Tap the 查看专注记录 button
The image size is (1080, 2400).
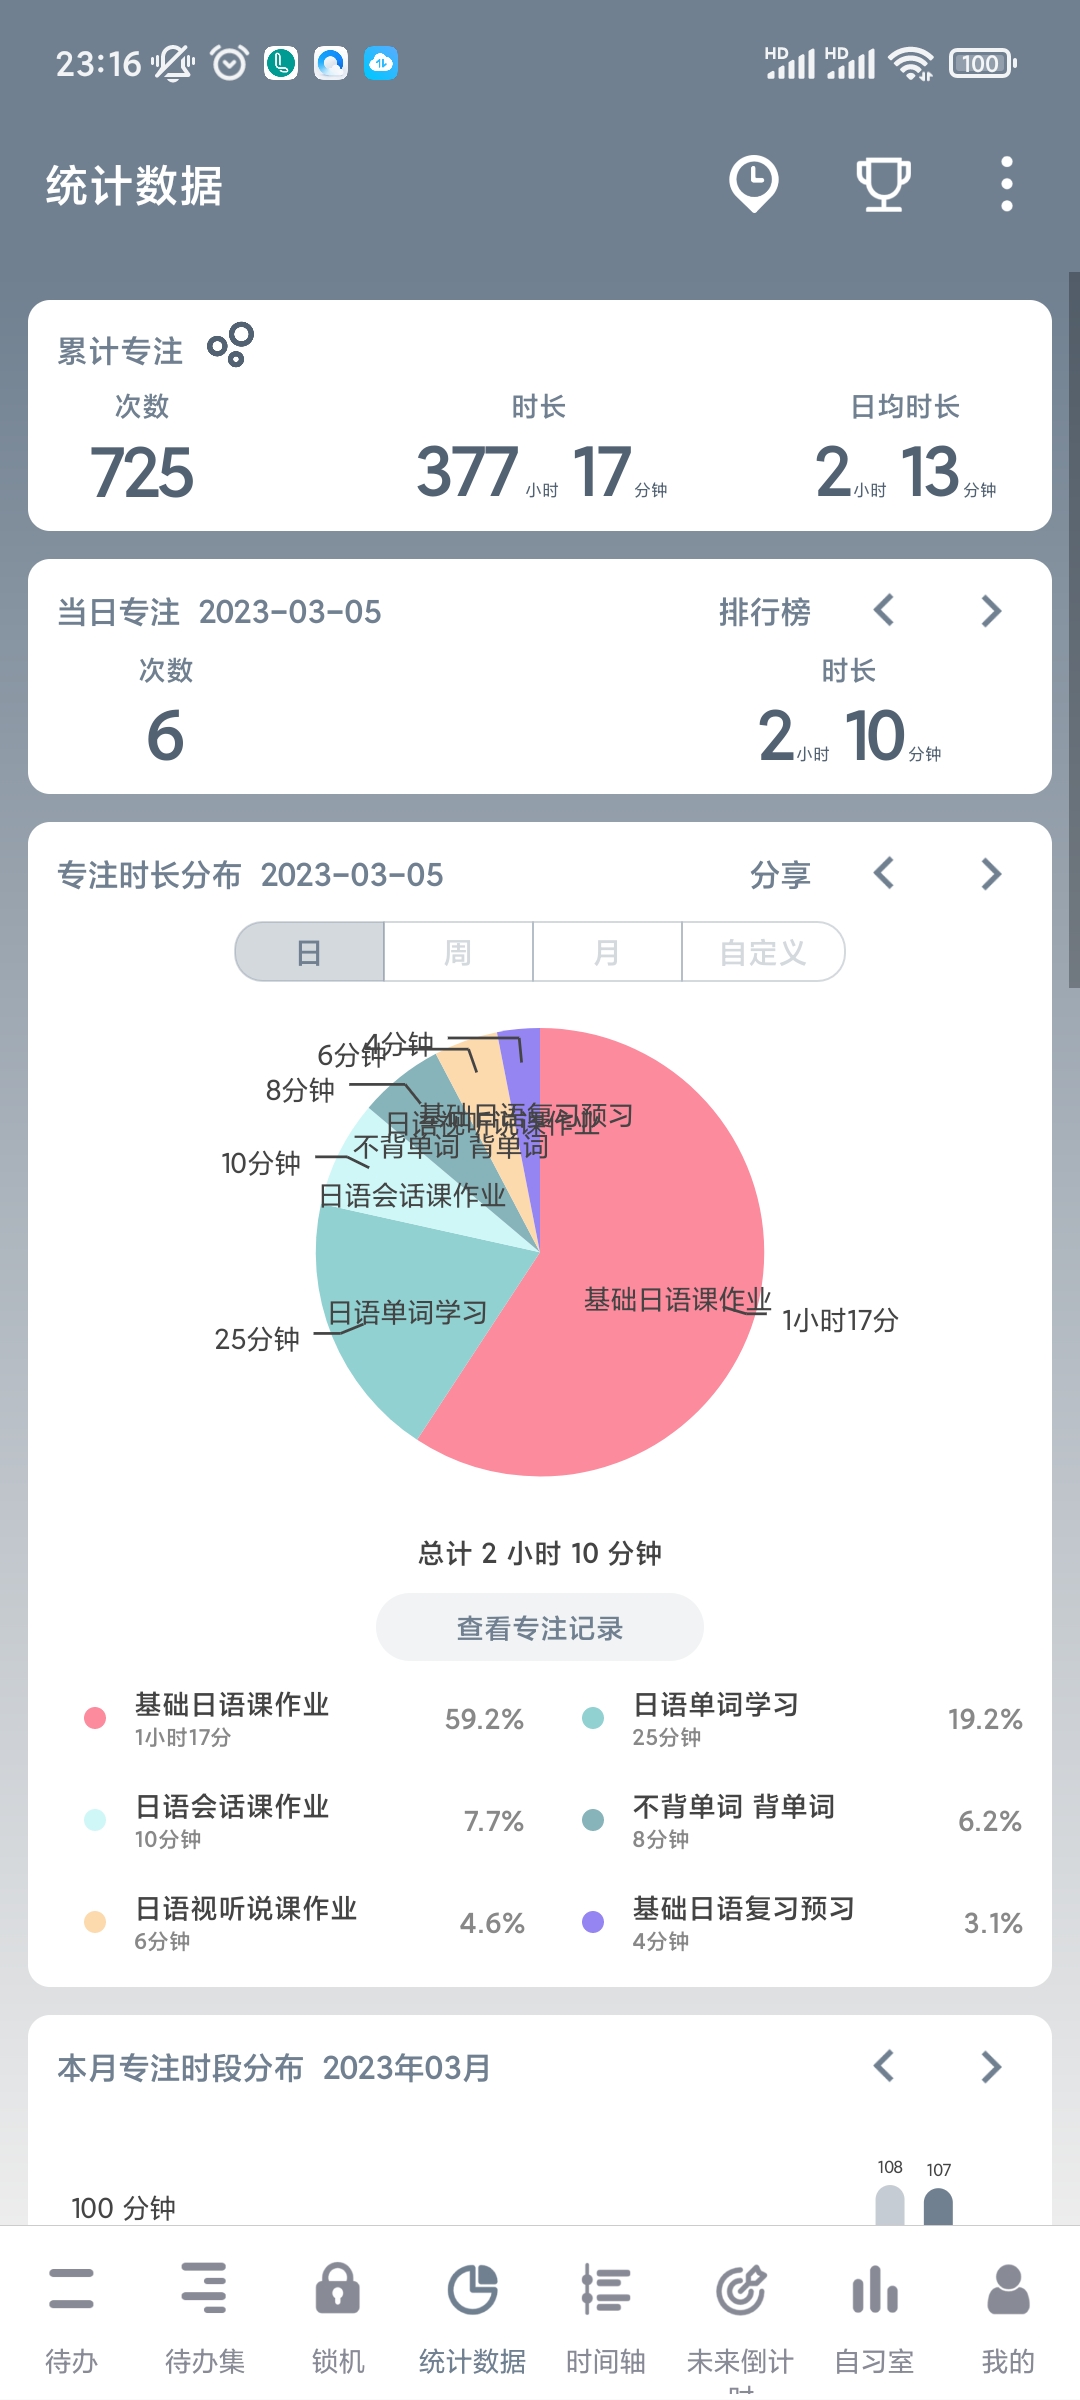click(x=540, y=1628)
